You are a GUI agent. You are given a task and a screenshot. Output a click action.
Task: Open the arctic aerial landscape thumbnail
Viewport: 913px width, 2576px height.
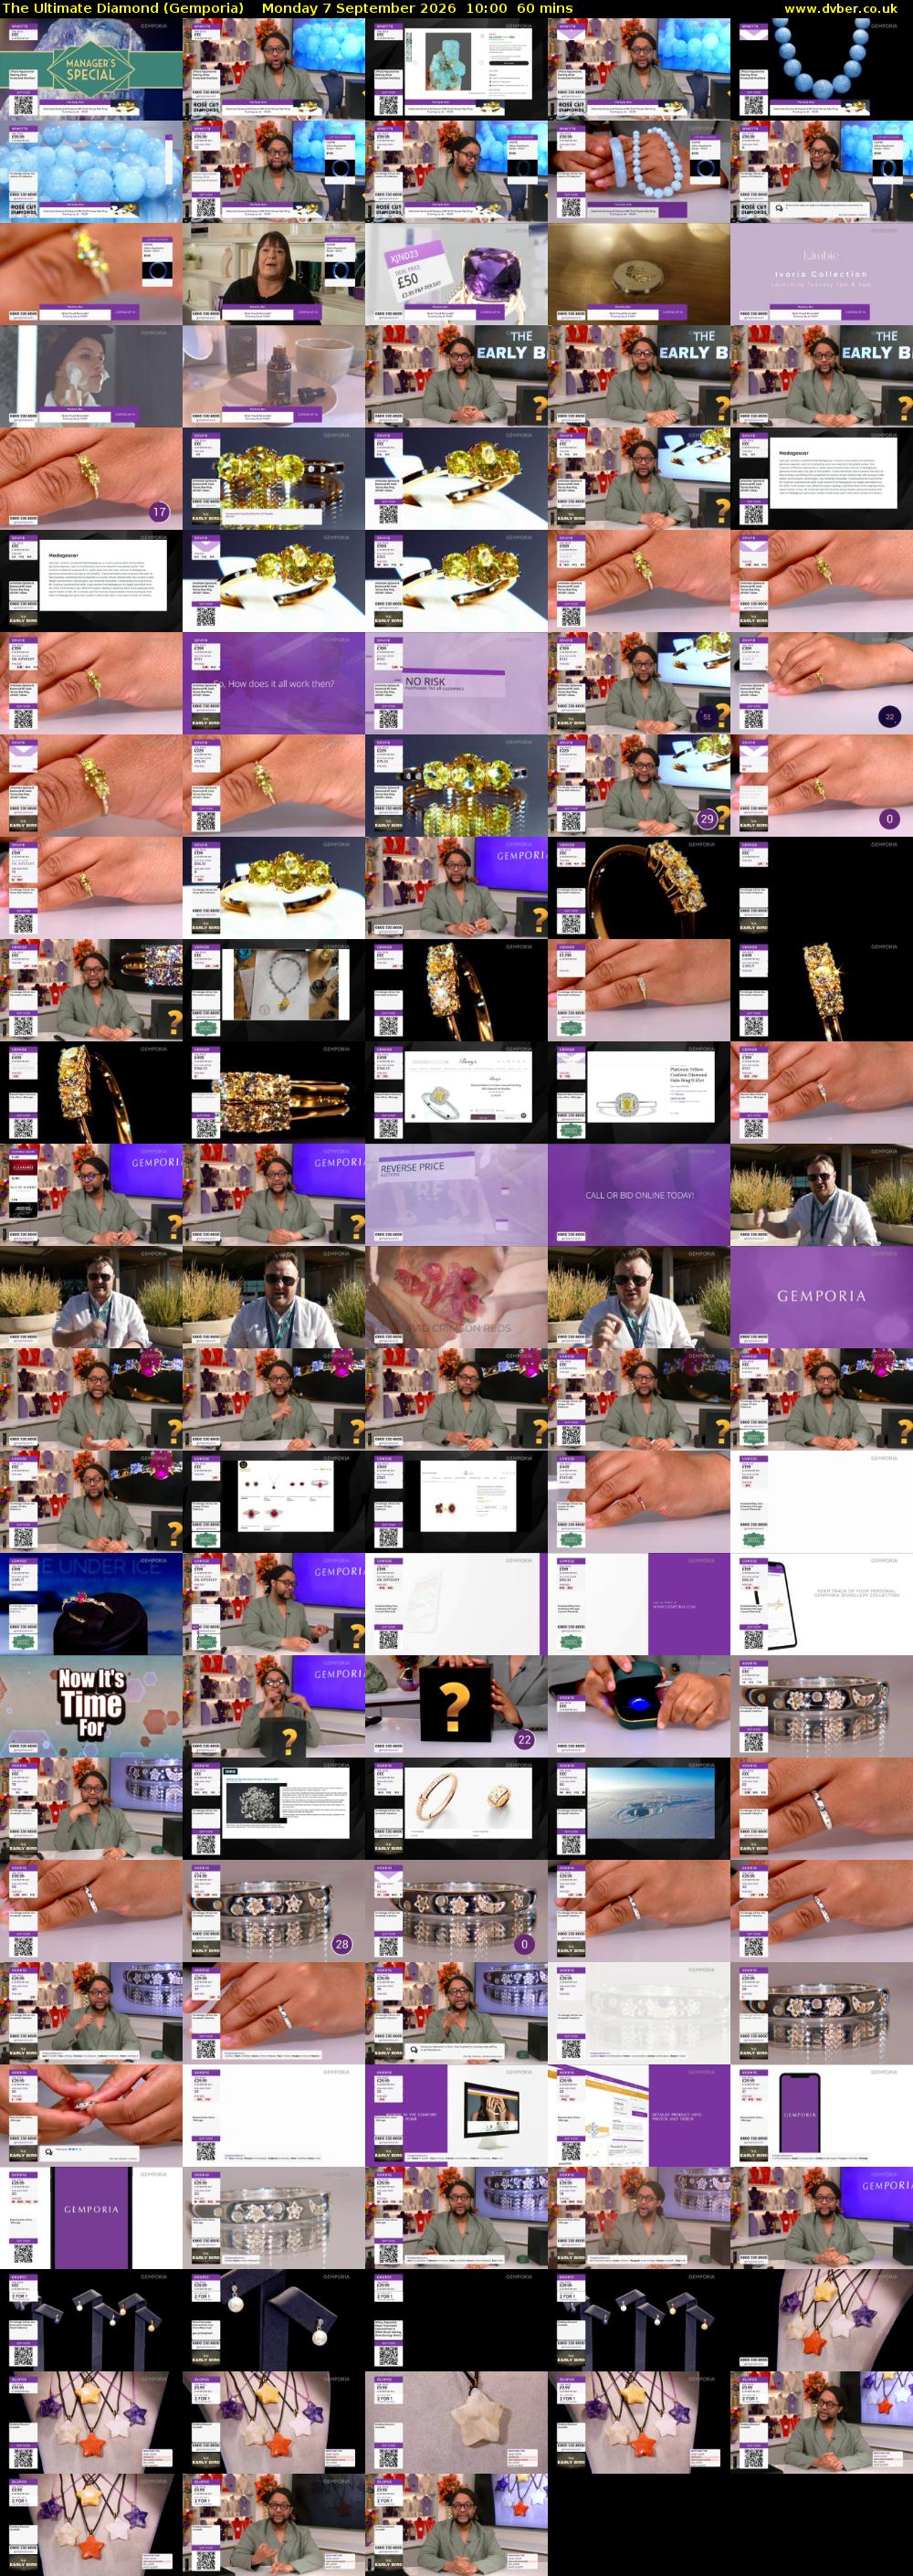[638, 1808]
